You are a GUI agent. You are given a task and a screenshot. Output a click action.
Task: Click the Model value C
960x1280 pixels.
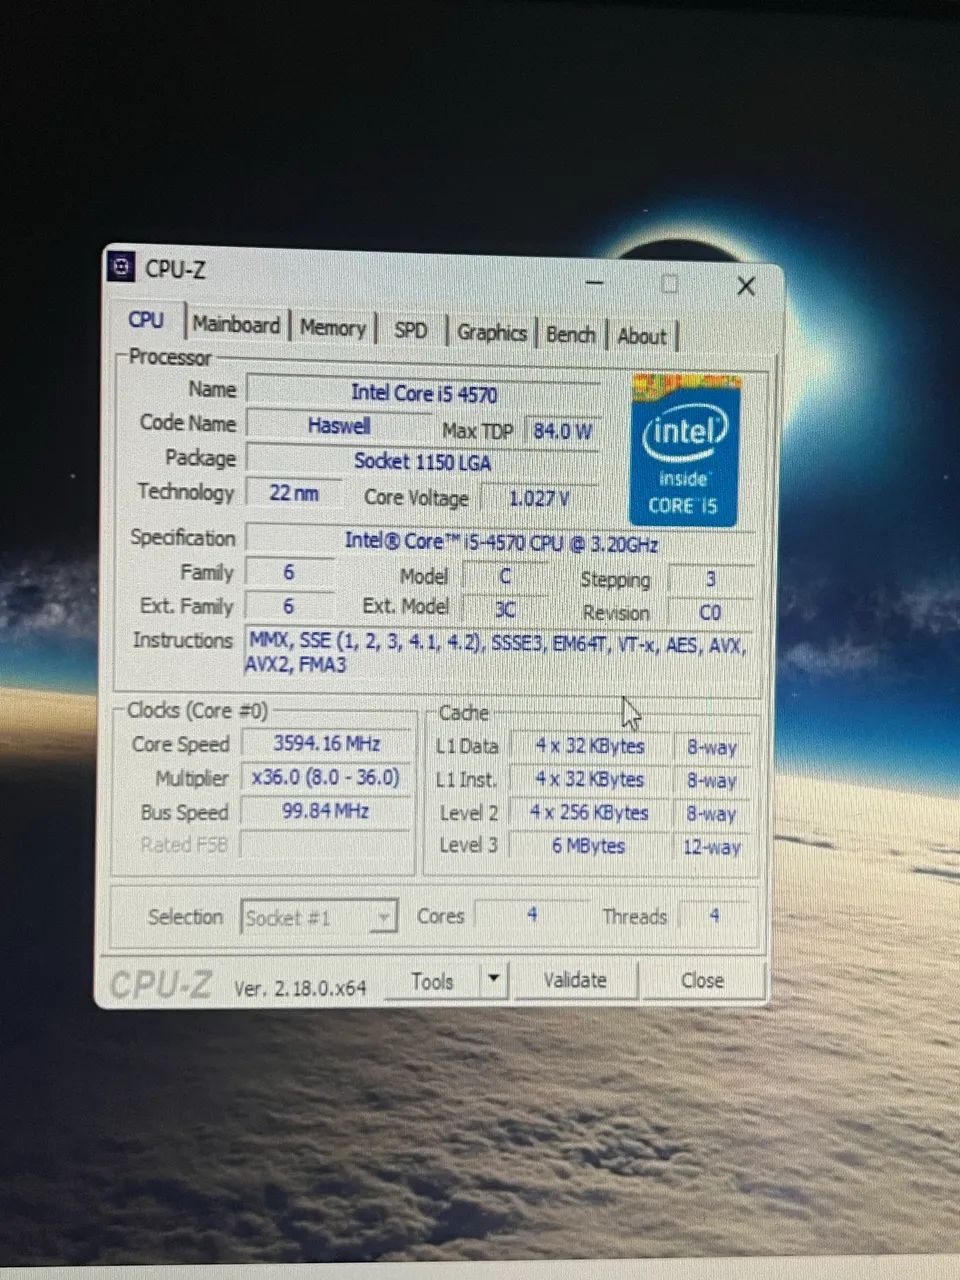tap(505, 577)
